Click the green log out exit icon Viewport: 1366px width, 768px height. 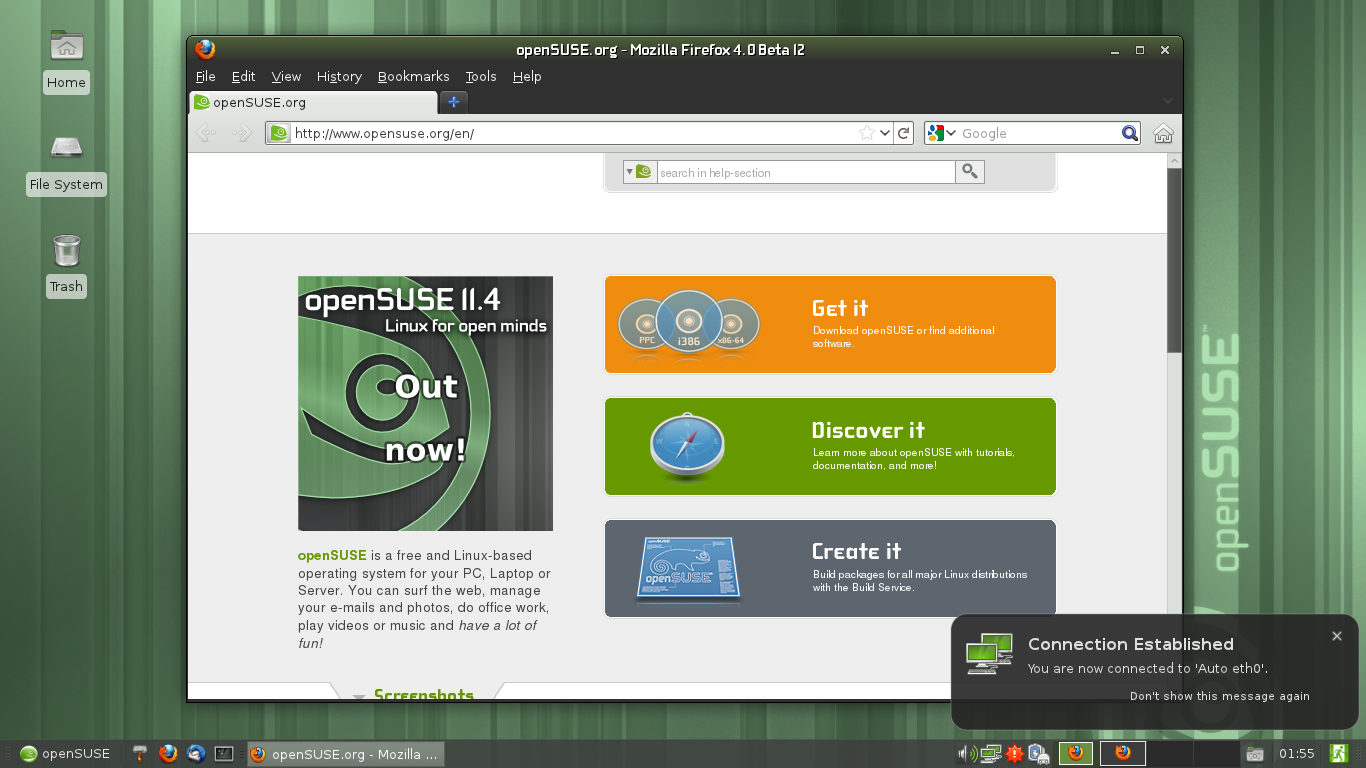1338,754
